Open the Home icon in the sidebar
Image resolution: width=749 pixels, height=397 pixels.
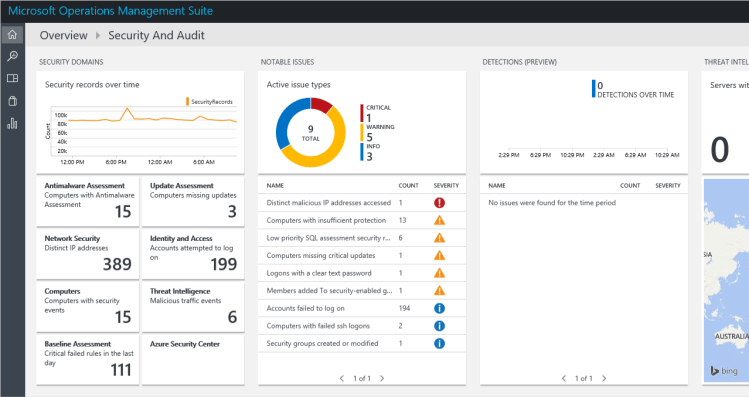pos(12,34)
